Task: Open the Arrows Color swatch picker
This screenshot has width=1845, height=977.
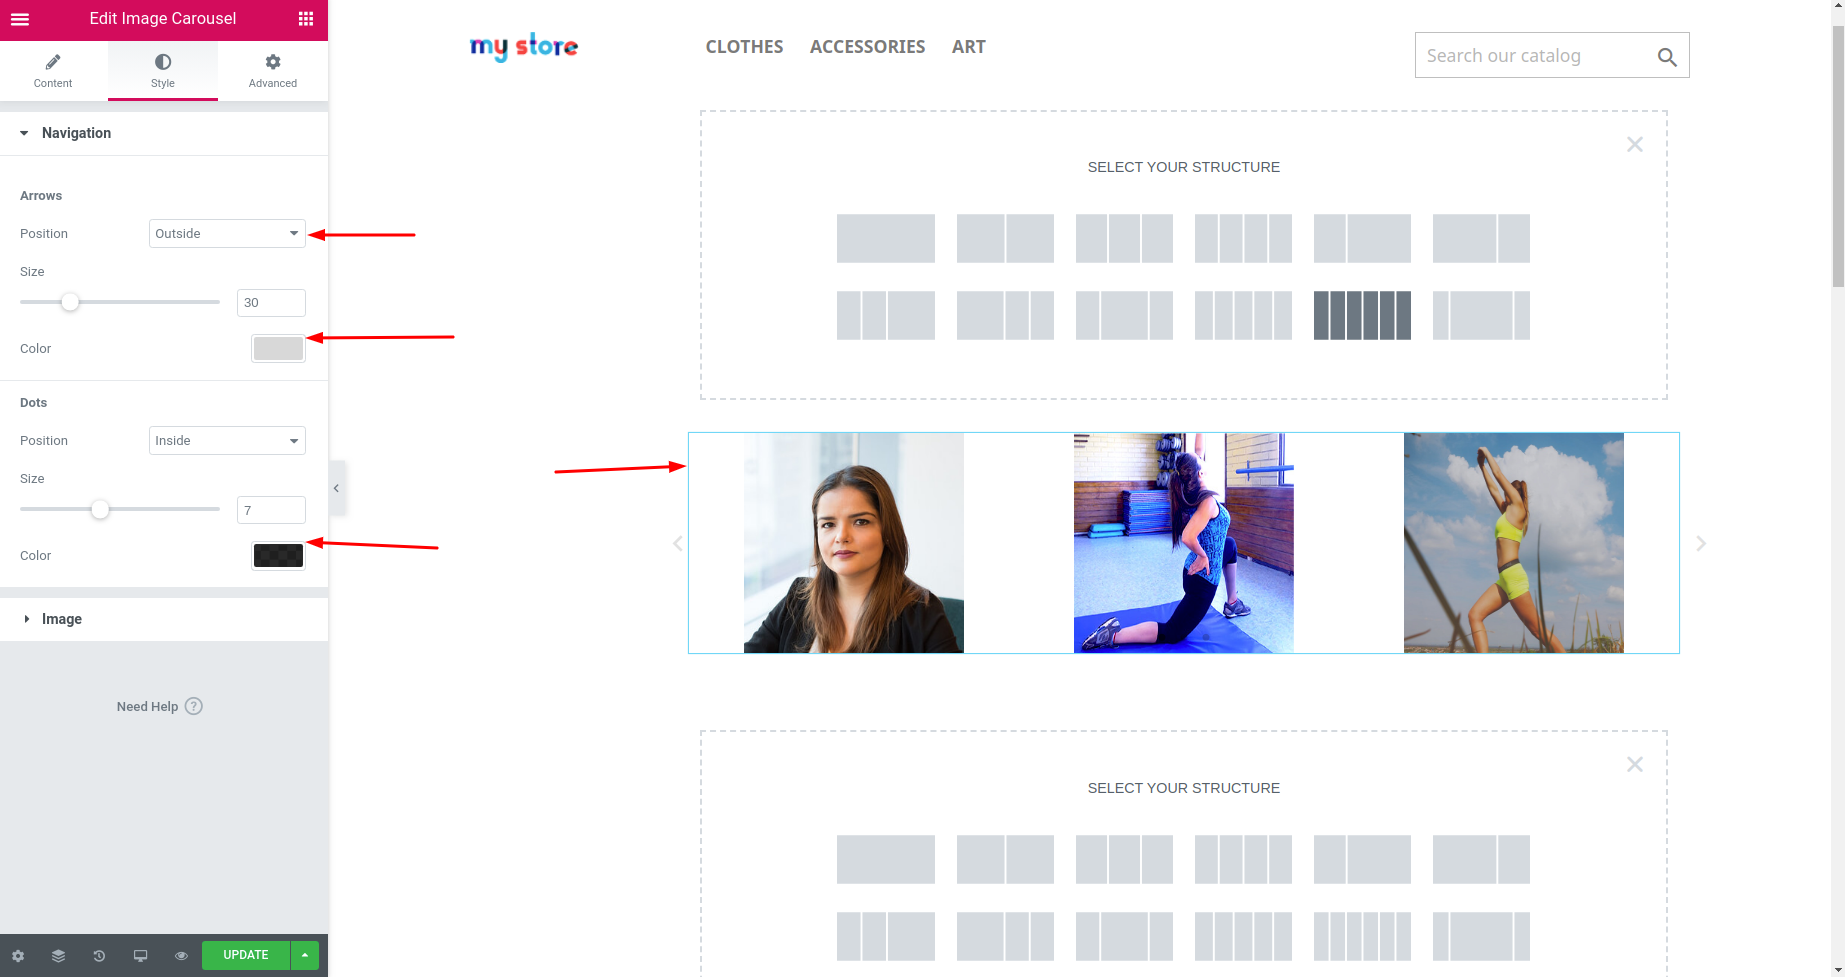Action: tap(278, 348)
